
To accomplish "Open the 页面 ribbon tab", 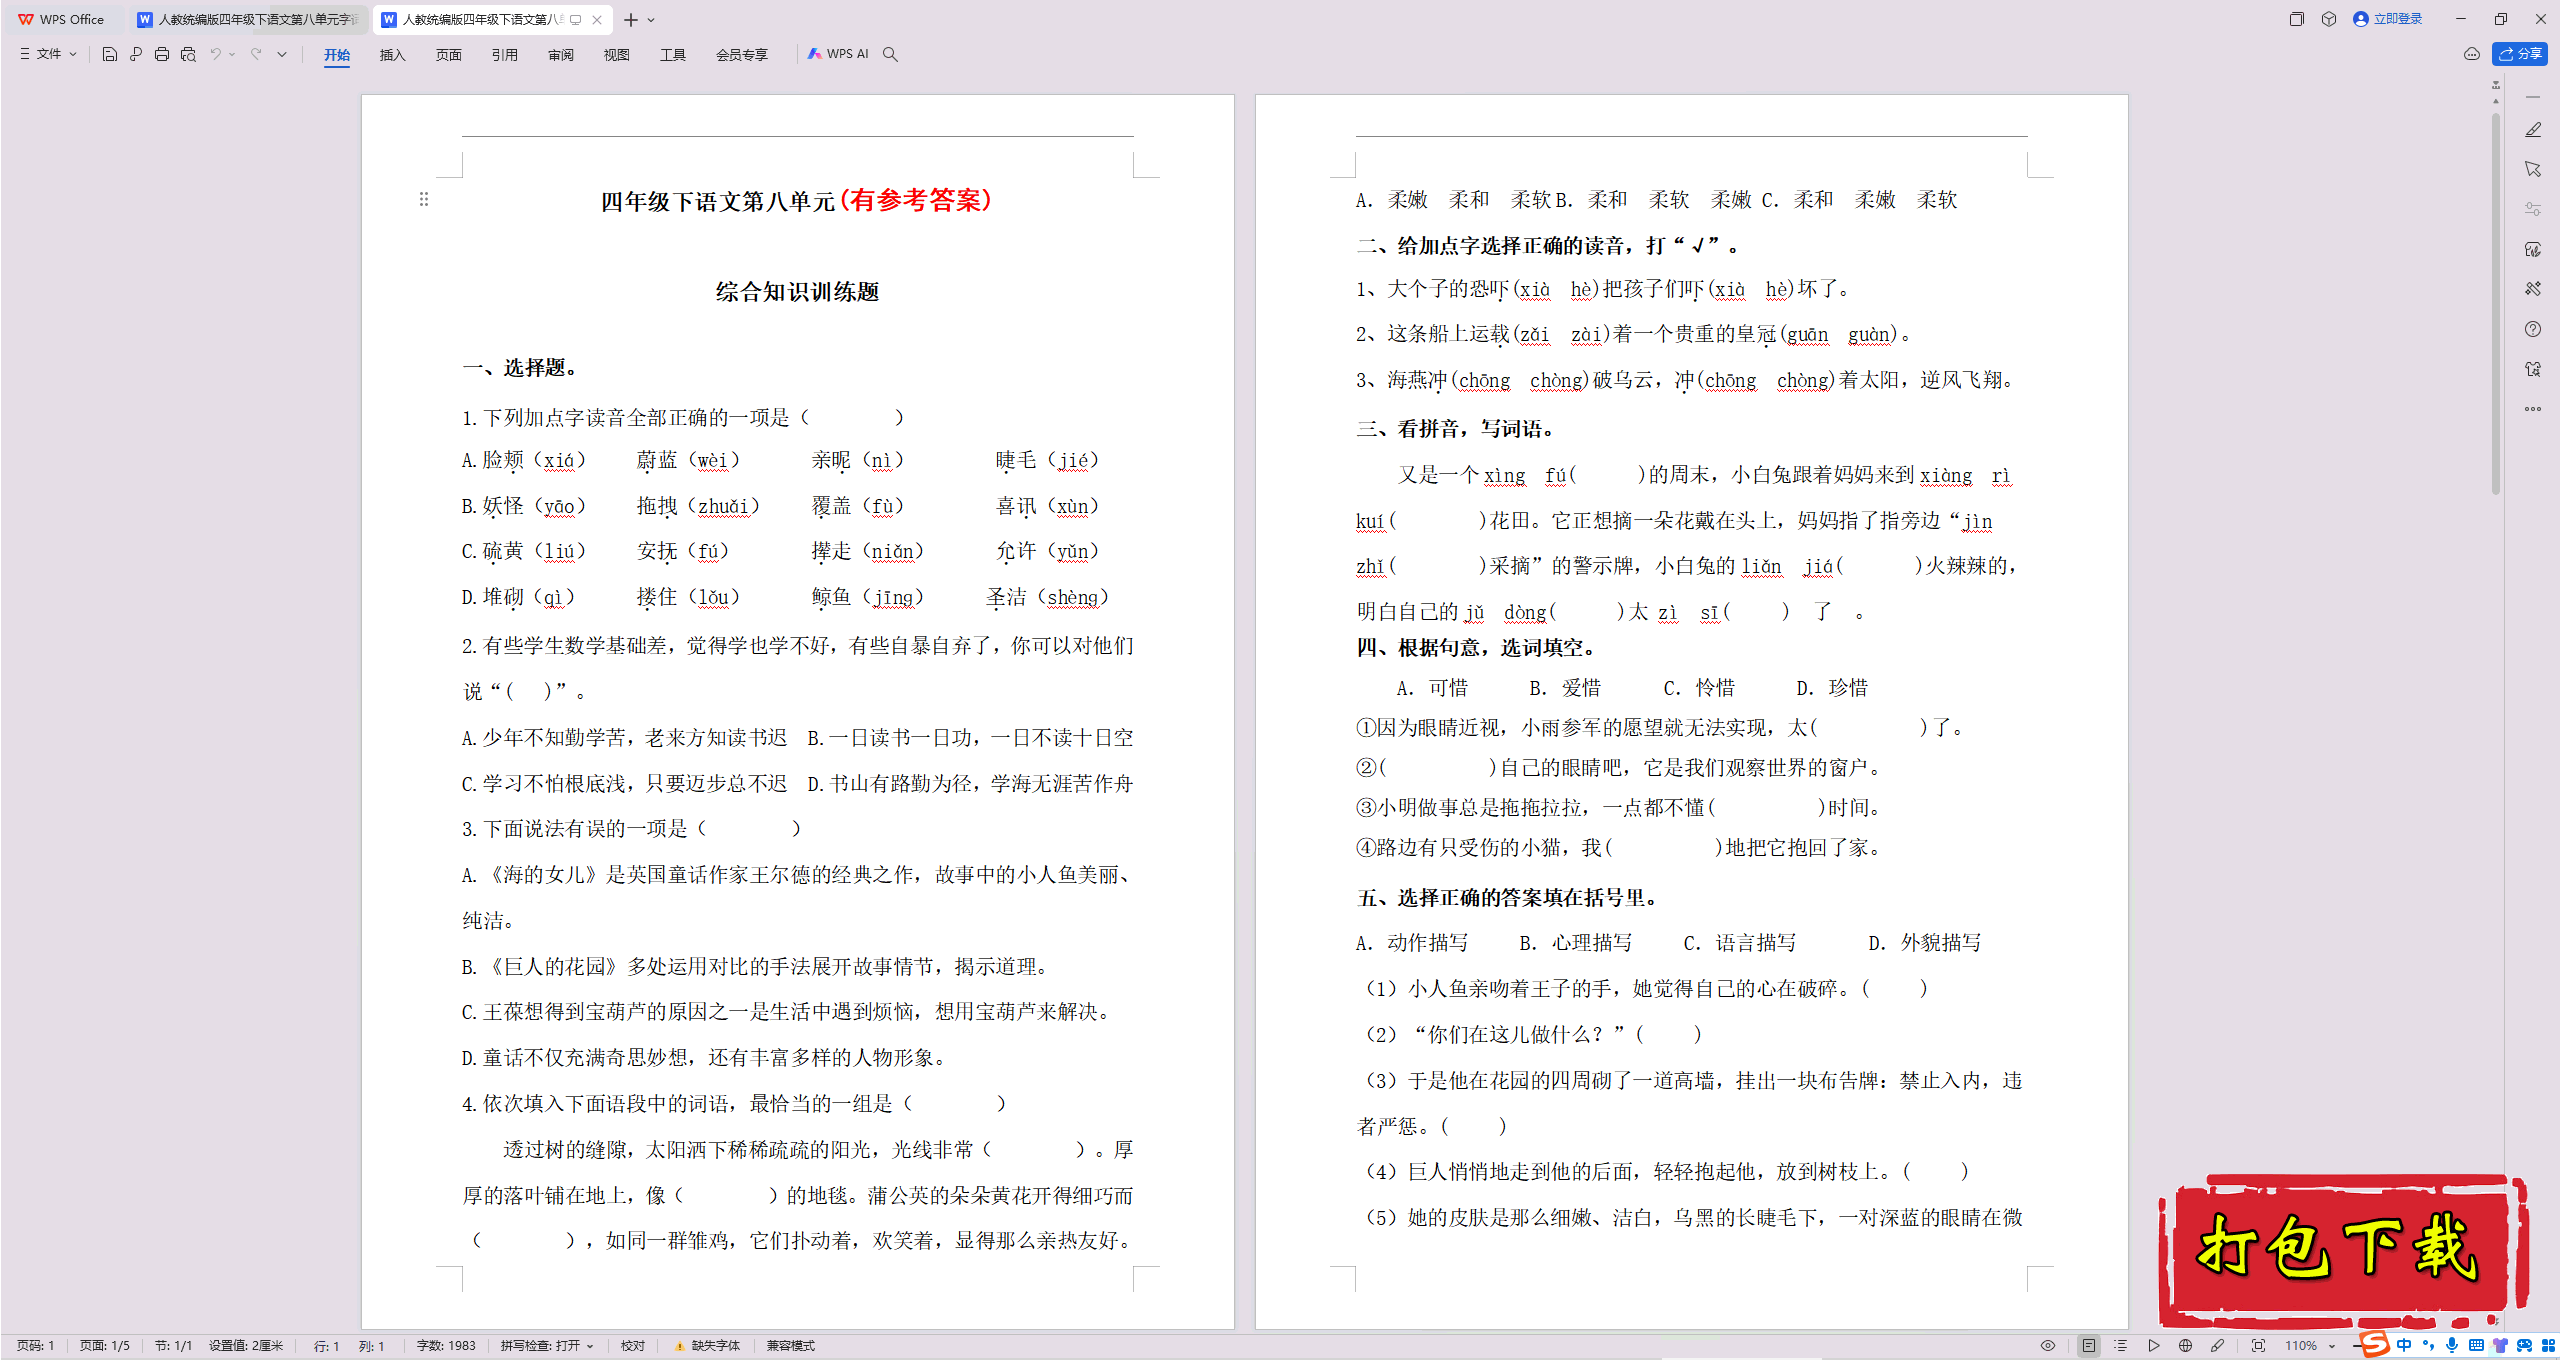I will click(x=448, y=55).
